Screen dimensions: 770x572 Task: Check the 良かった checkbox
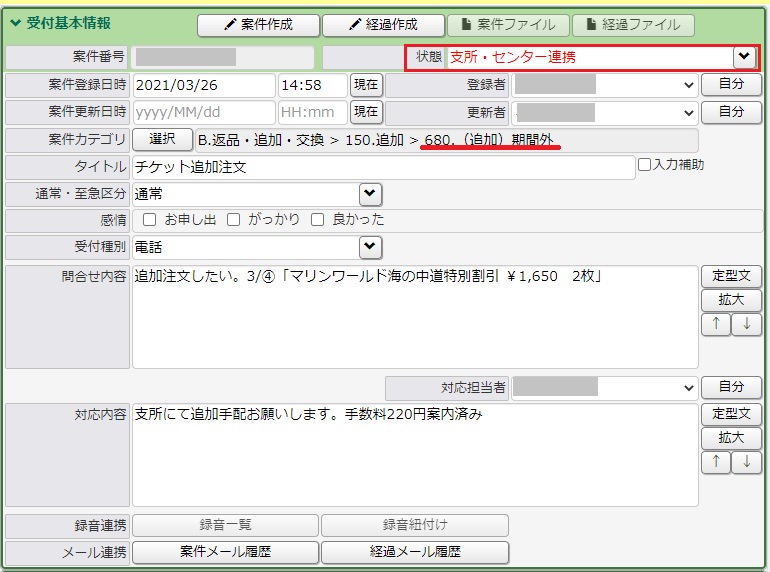318,219
